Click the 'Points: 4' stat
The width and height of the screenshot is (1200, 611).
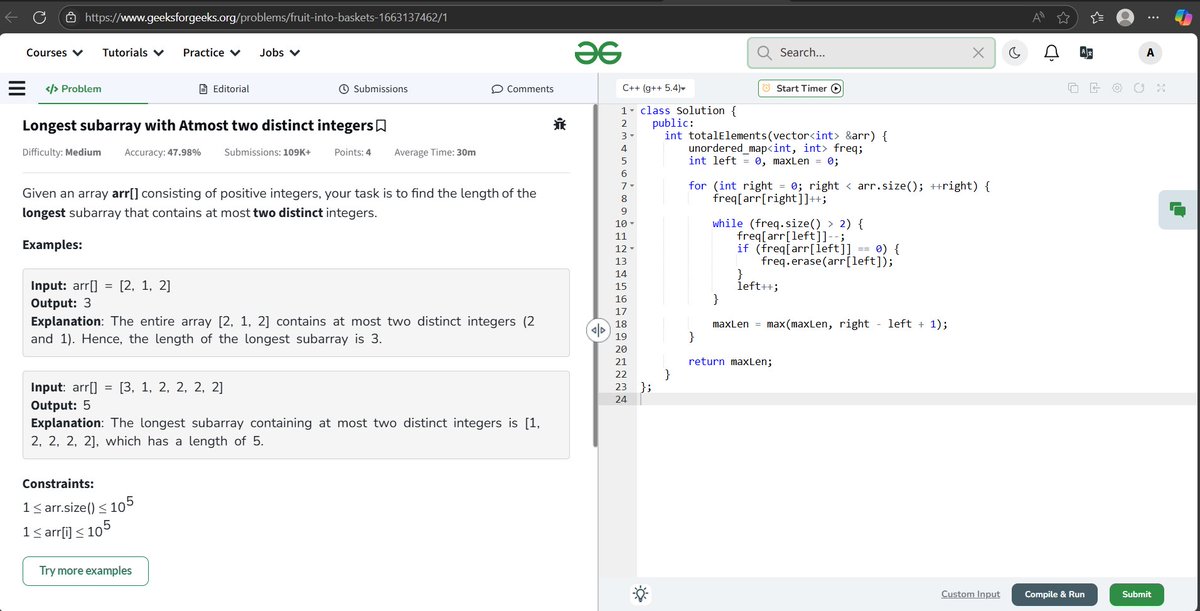point(353,153)
